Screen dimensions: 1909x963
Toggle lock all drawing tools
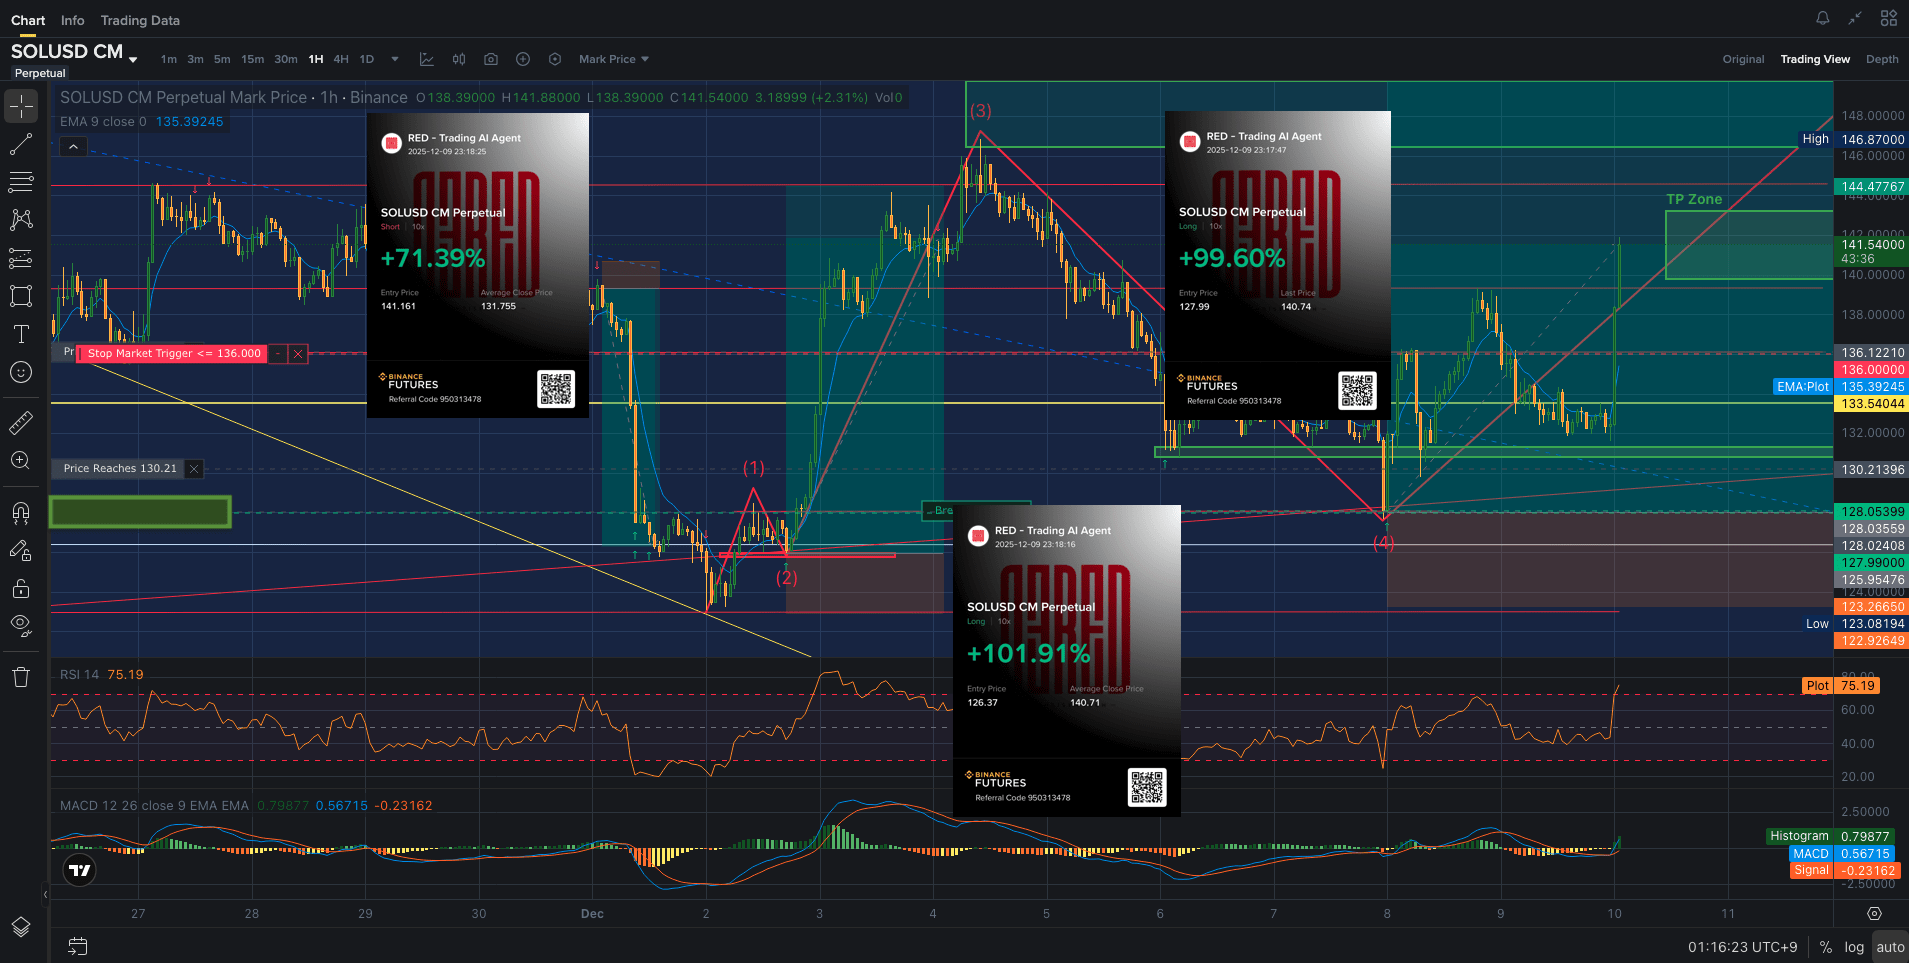(21, 588)
